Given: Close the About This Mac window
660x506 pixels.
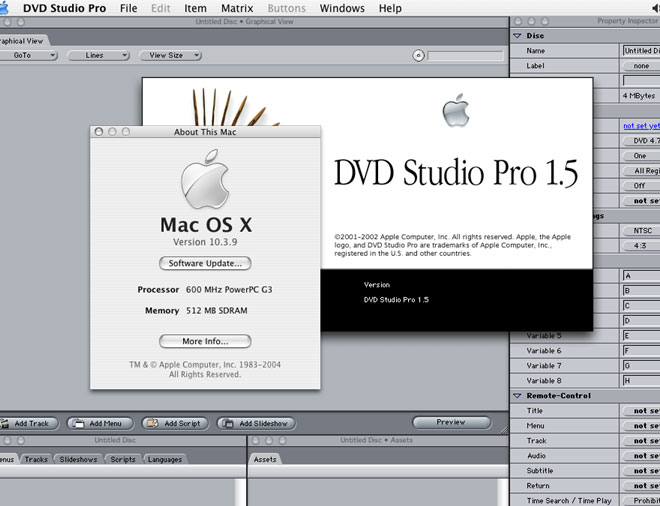Looking at the screenshot, I should [99, 132].
